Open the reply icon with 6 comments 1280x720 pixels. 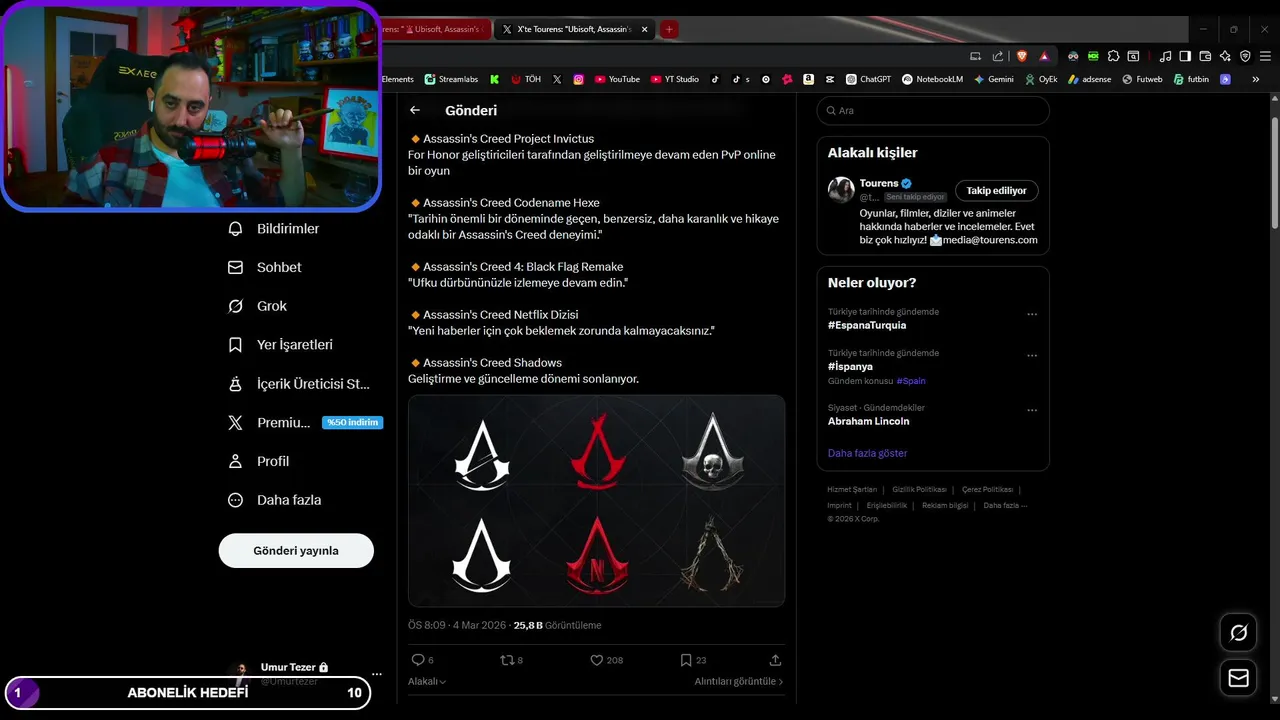(422, 660)
